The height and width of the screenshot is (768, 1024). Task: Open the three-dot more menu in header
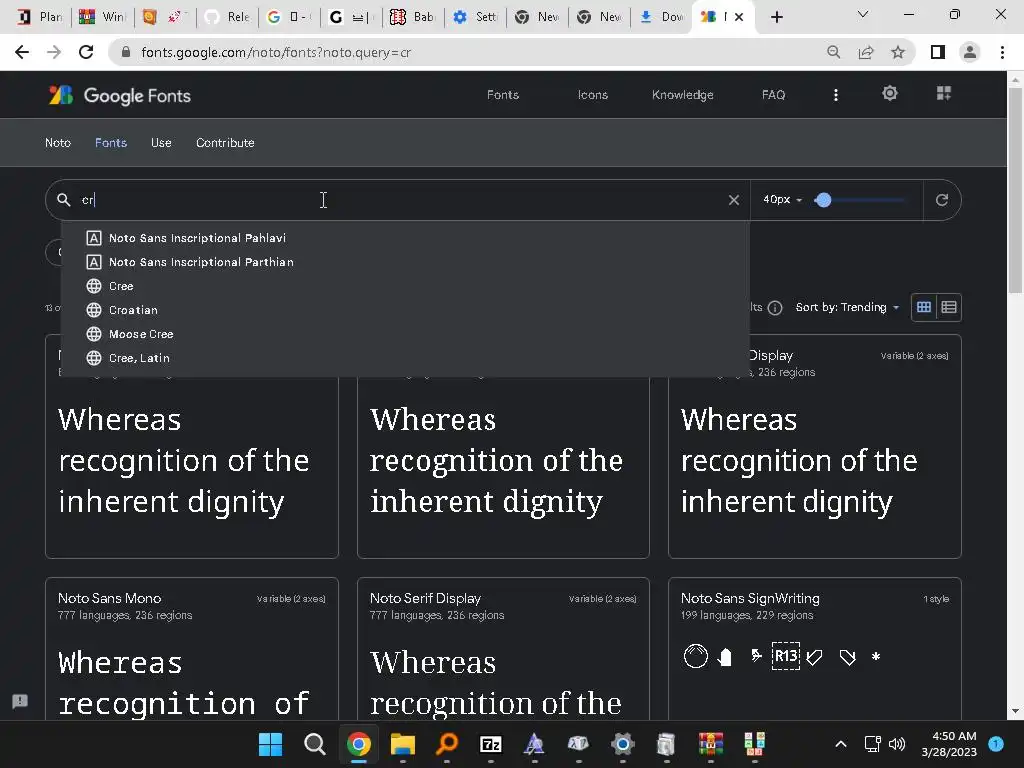(835, 95)
